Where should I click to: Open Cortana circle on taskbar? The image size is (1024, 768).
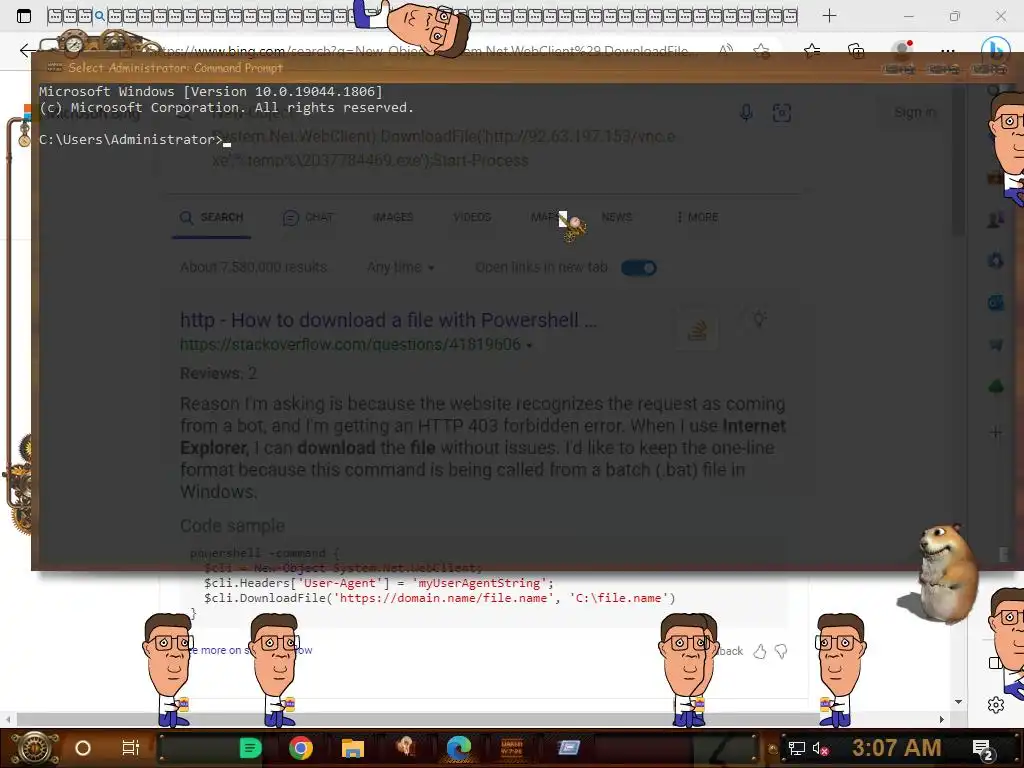pyautogui.click(x=83, y=748)
